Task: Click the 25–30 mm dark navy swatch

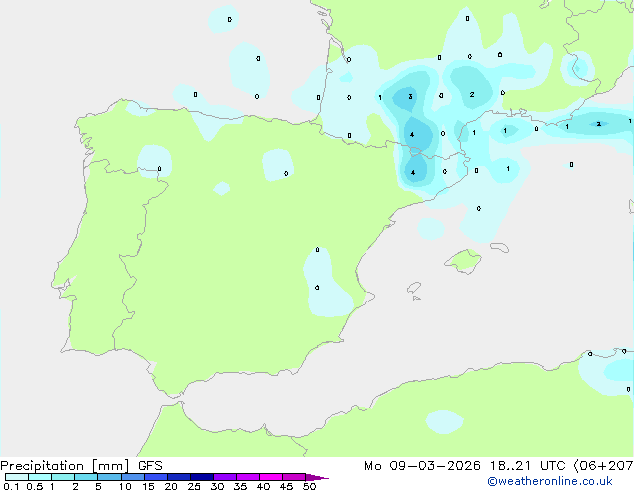Action: 201,477
